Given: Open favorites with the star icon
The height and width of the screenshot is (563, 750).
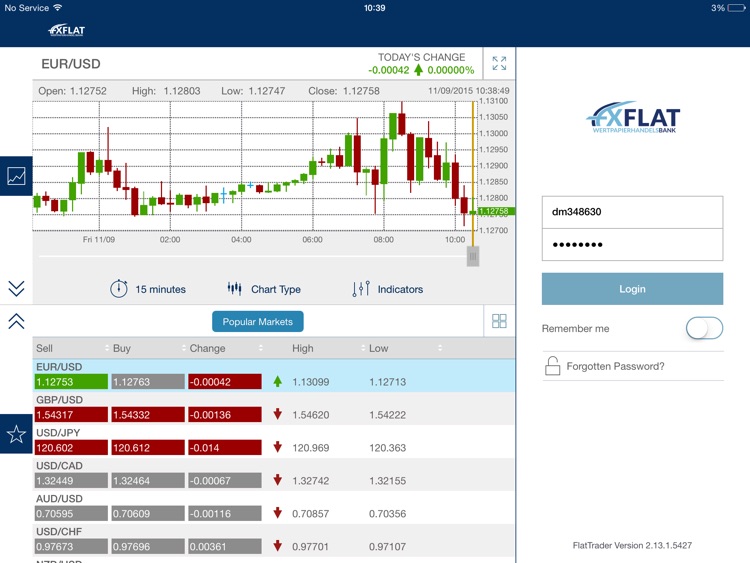Looking at the screenshot, I should [16, 434].
